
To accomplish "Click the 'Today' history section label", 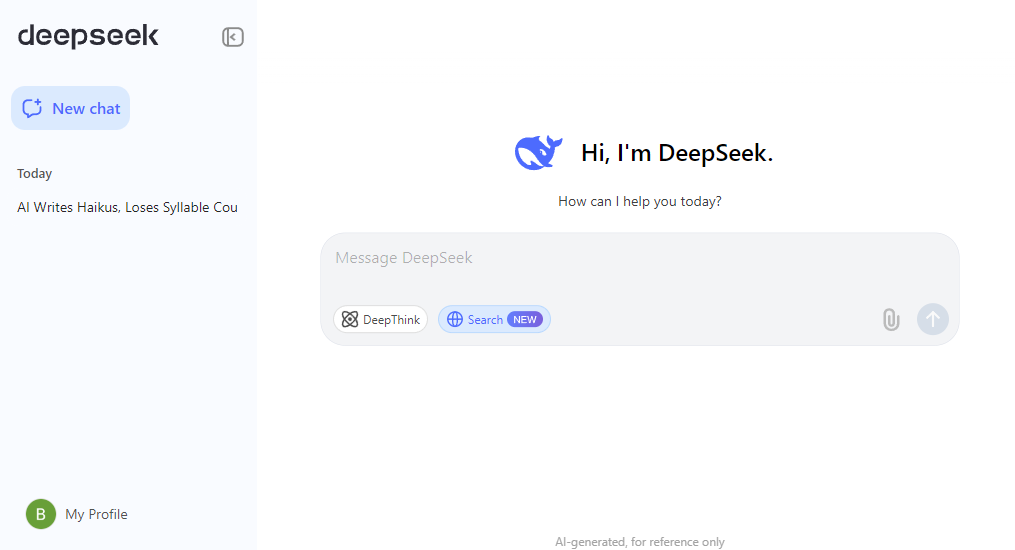I will pos(34,173).
